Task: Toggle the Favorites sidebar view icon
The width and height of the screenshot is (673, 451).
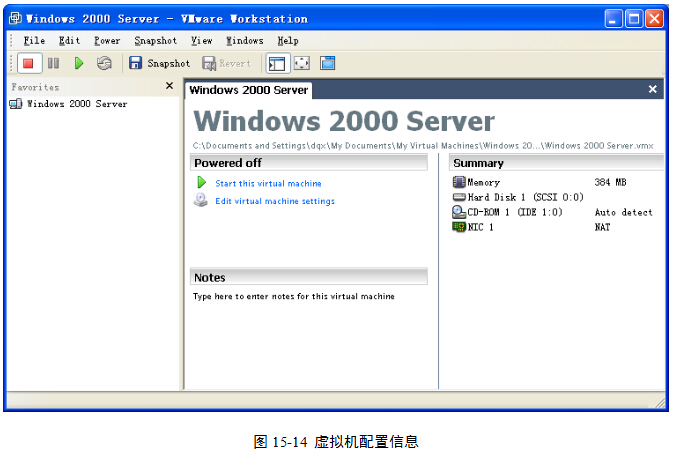Action: (277, 64)
